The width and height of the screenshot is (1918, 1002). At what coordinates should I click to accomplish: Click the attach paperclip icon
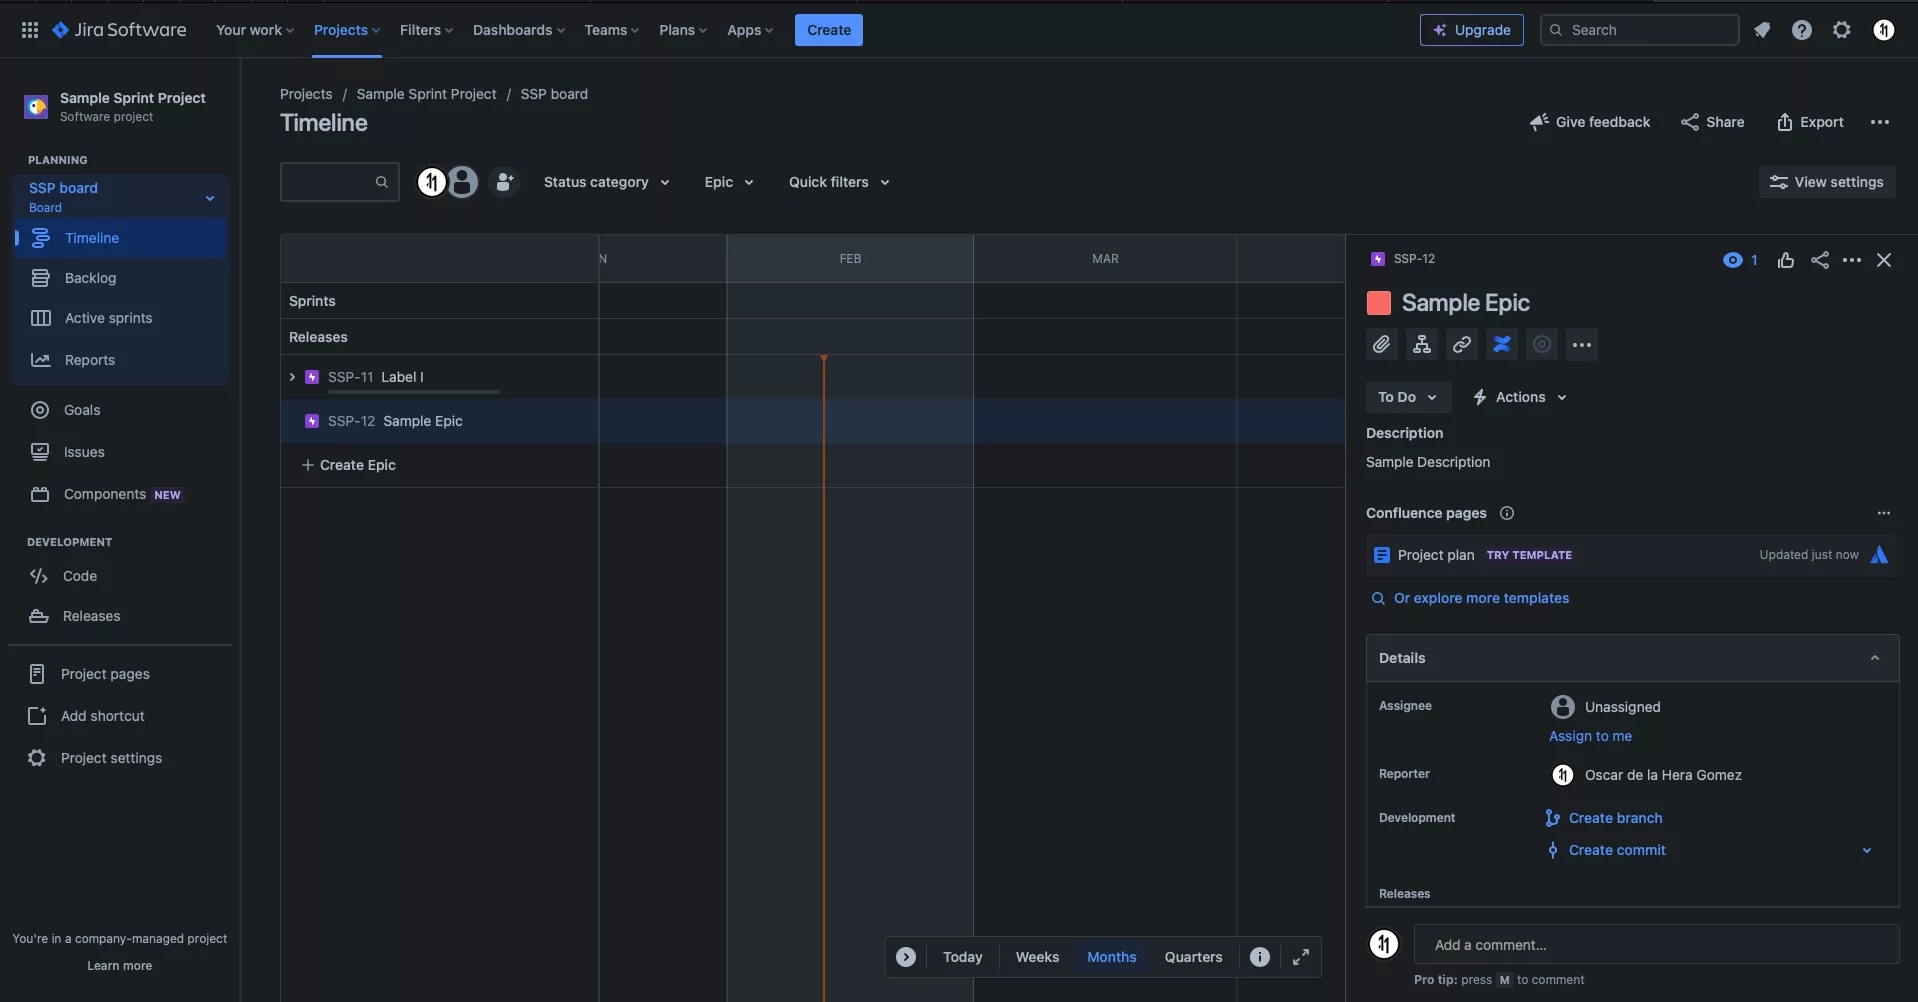click(1382, 344)
